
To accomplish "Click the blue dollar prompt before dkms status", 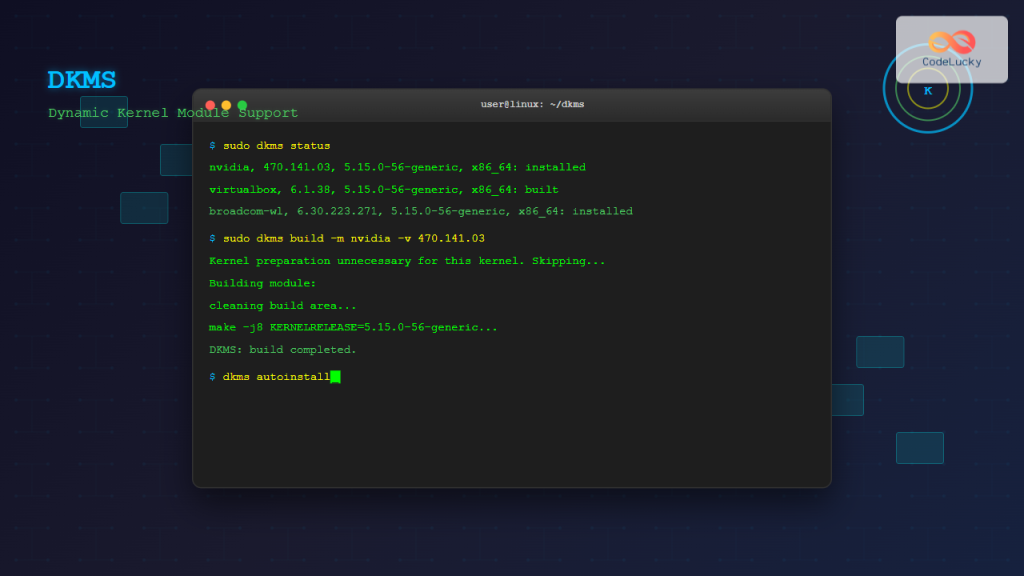I will point(211,145).
